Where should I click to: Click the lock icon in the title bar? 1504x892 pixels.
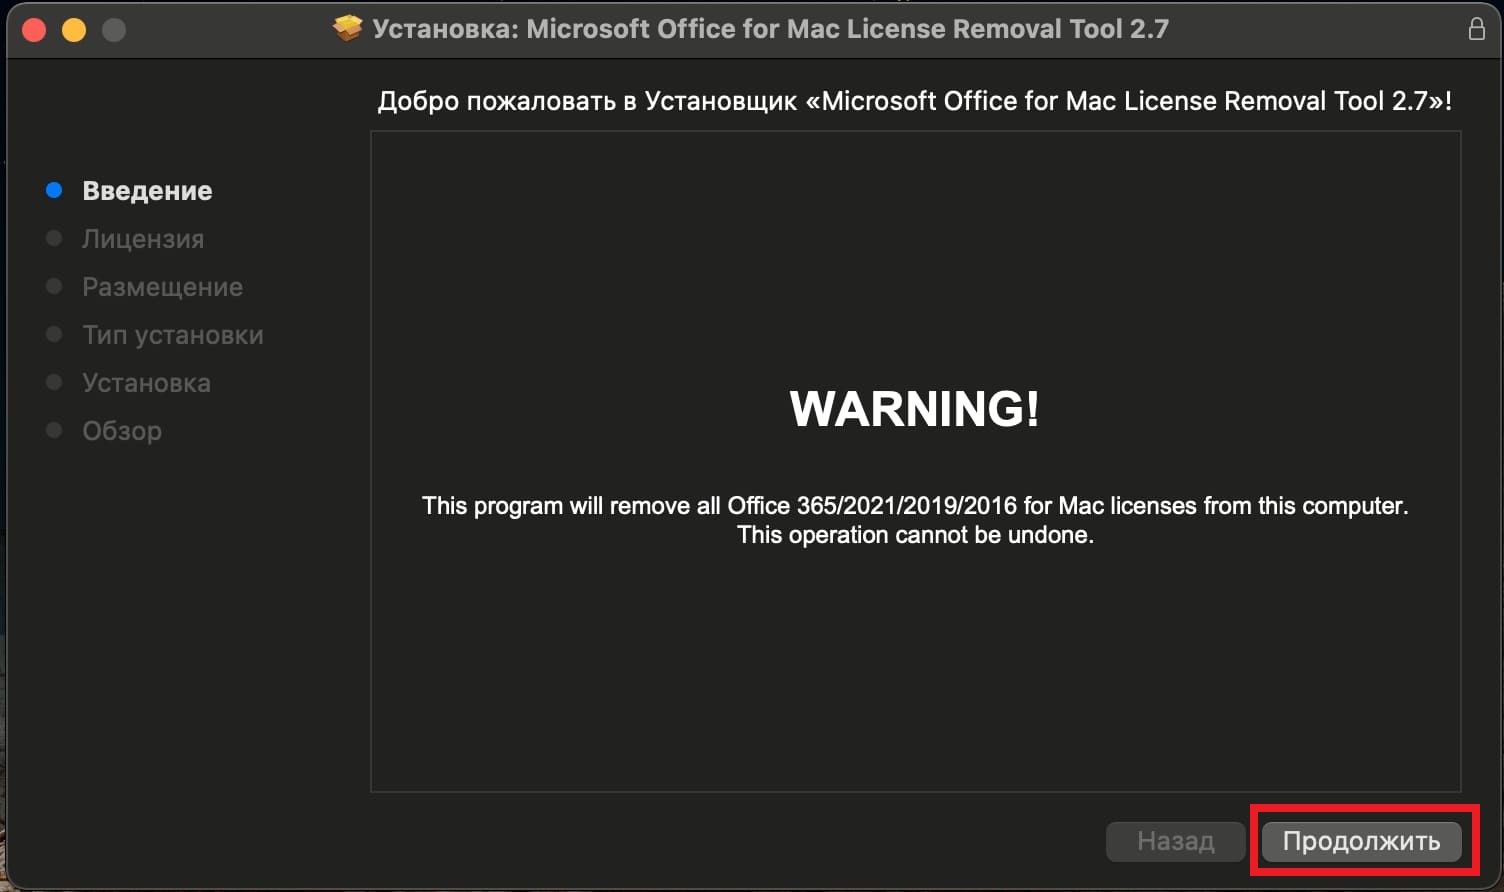(x=1476, y=29)
